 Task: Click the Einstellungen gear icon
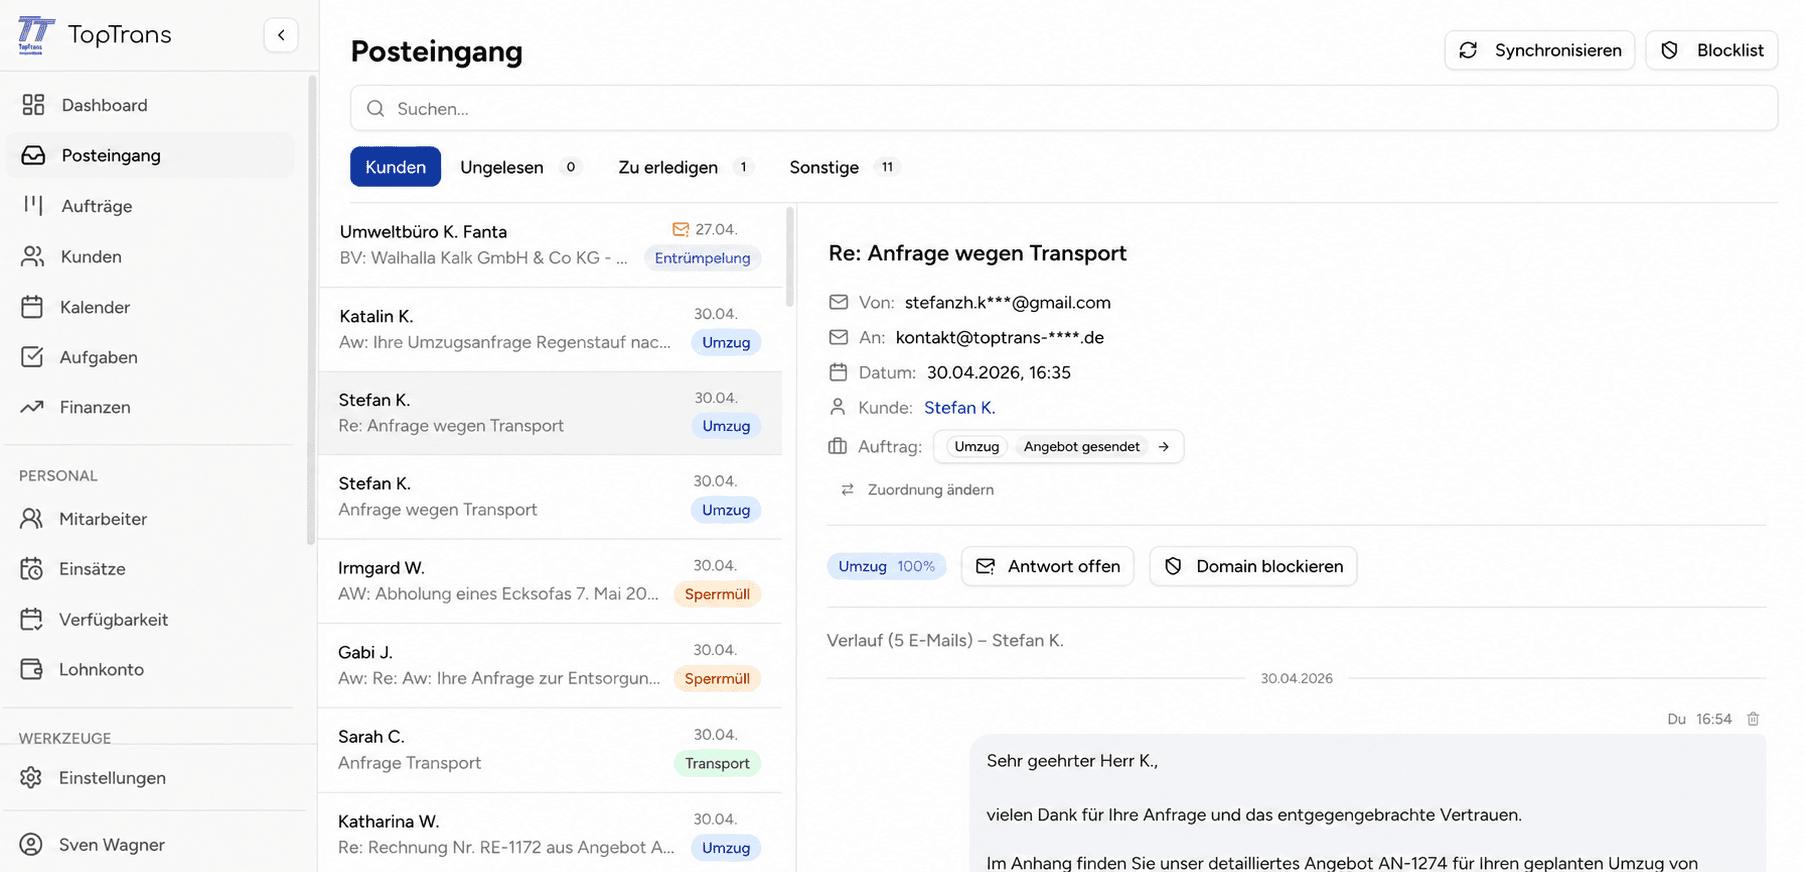(32, 777)
